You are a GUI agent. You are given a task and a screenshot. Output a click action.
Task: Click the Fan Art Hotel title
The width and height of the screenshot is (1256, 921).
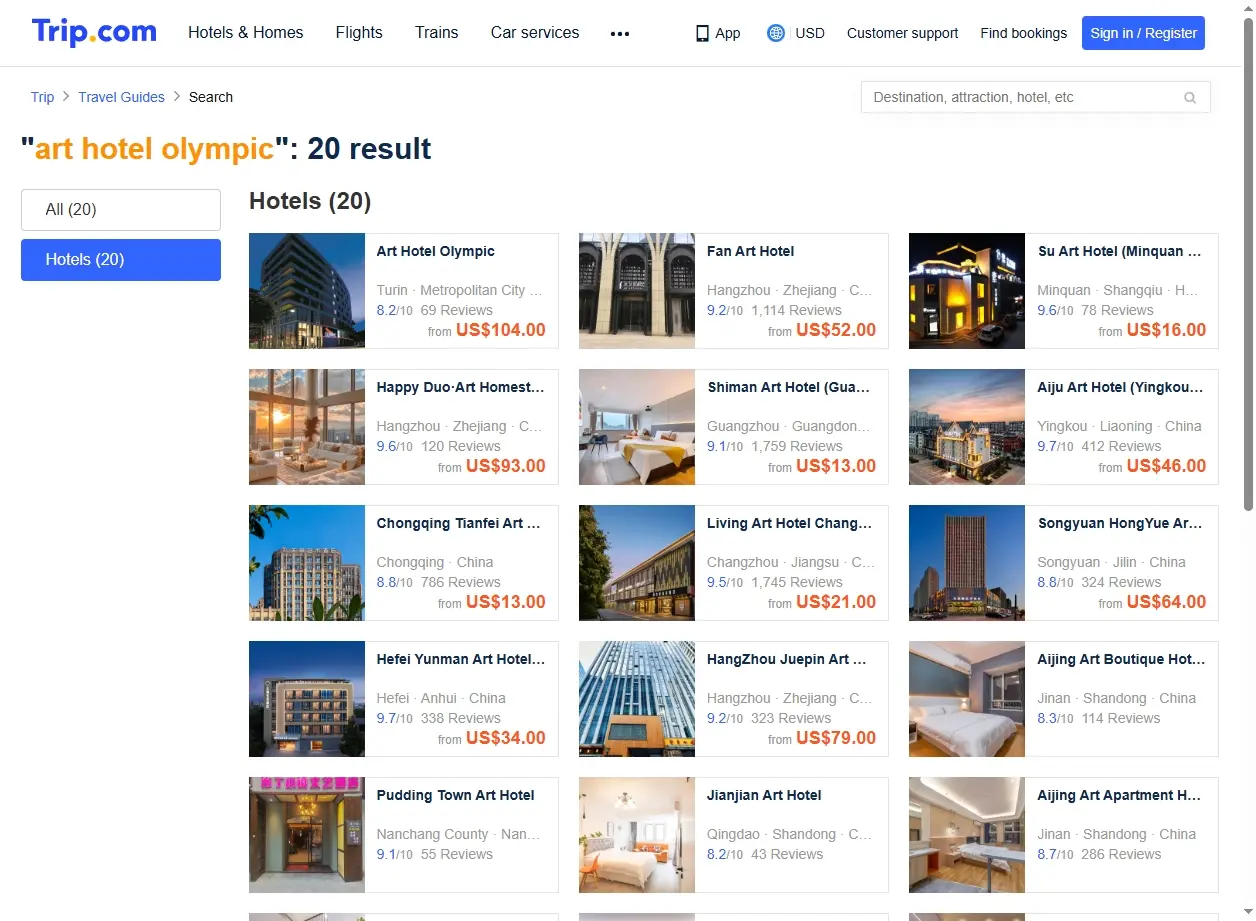click(750, 251)
